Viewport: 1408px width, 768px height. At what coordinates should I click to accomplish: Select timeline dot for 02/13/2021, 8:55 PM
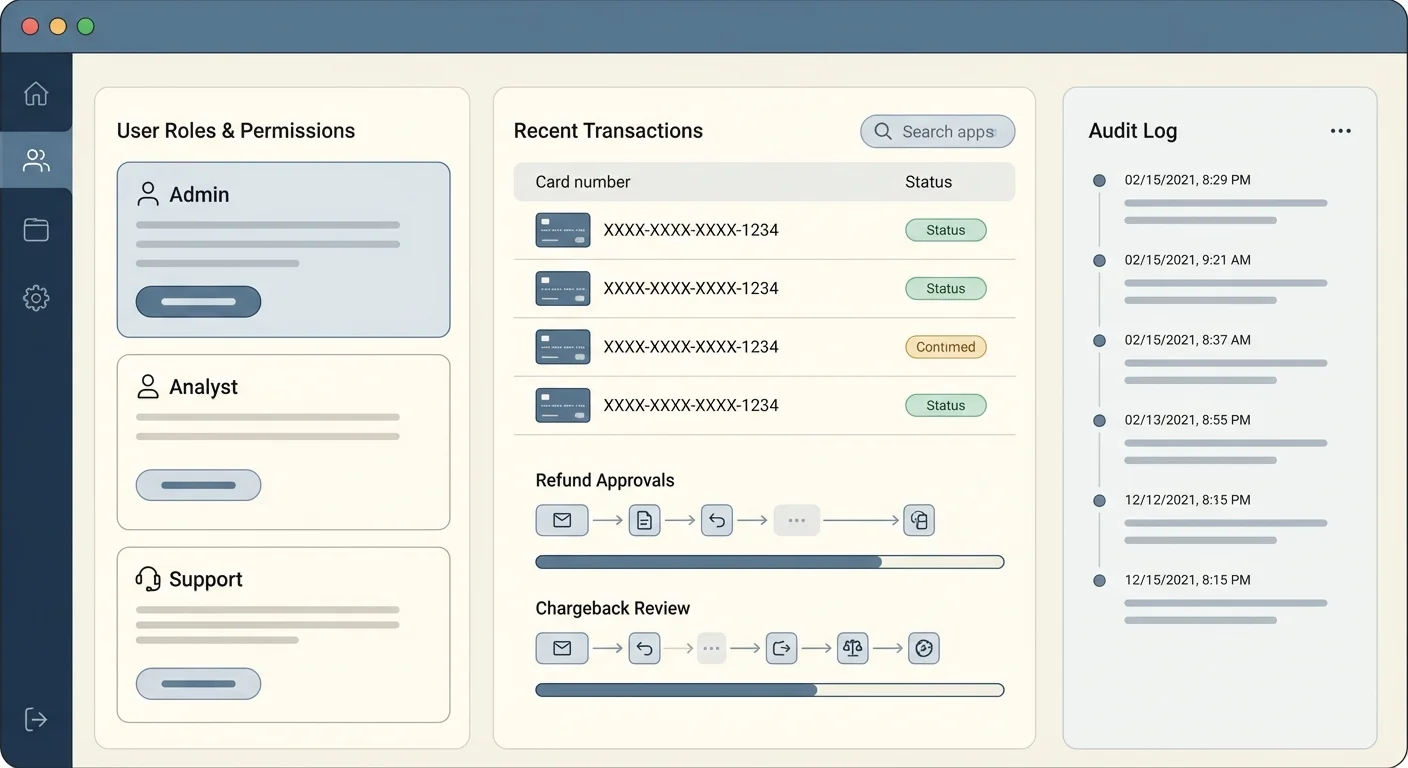1099,421
